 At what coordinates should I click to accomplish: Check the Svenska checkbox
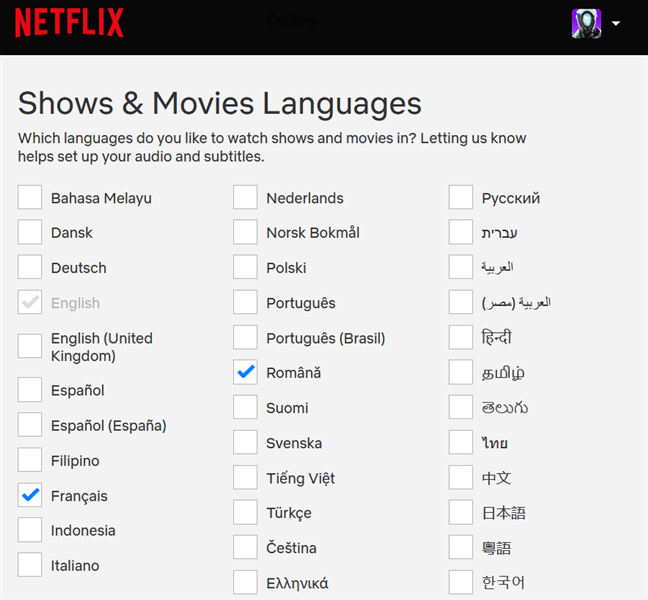[245, 442]
